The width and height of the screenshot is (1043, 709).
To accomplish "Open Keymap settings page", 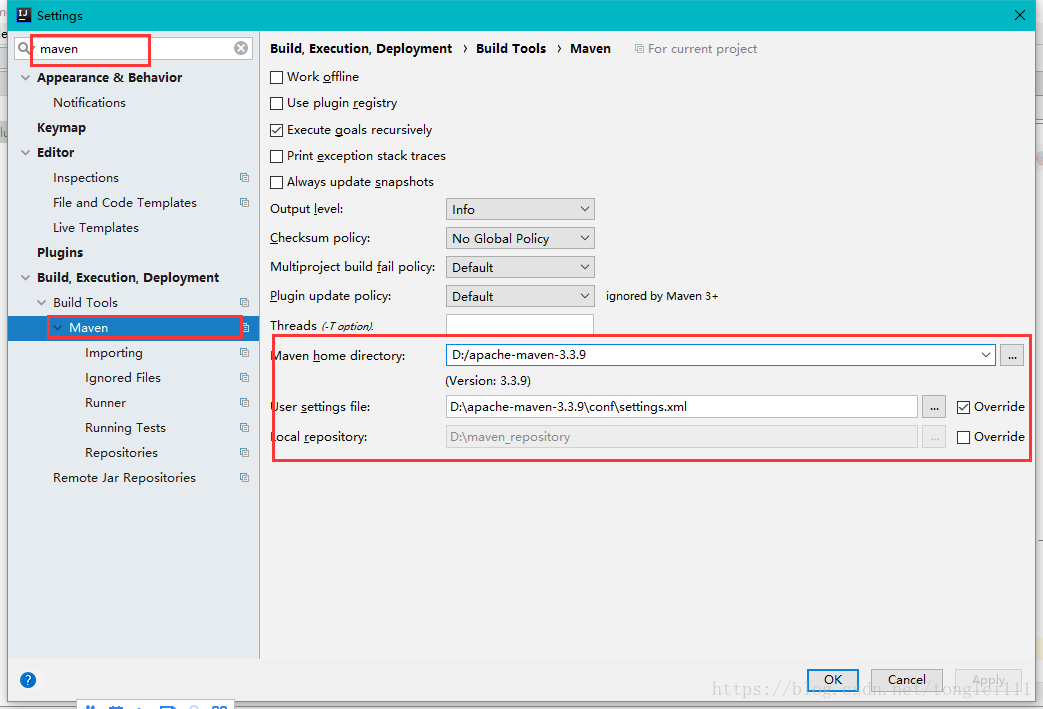I will coord(61,128).
